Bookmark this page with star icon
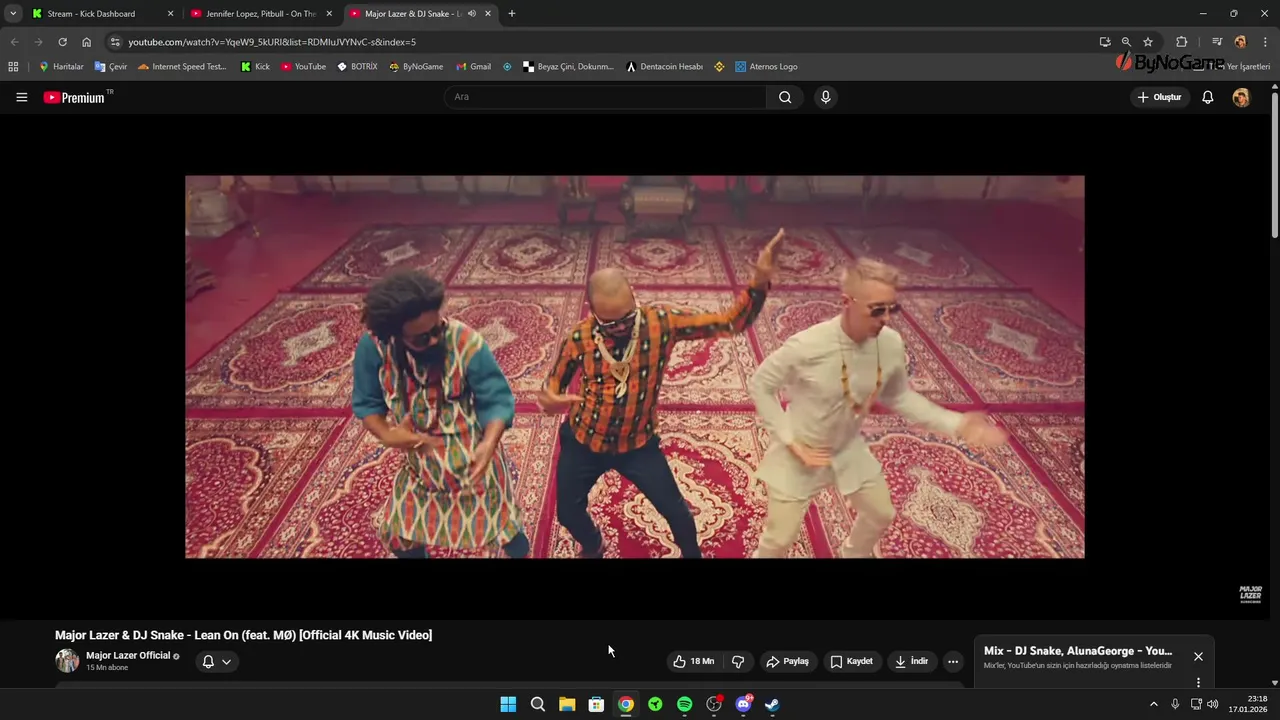This screenshot has width=1280, height=720. pos(1148,42)
